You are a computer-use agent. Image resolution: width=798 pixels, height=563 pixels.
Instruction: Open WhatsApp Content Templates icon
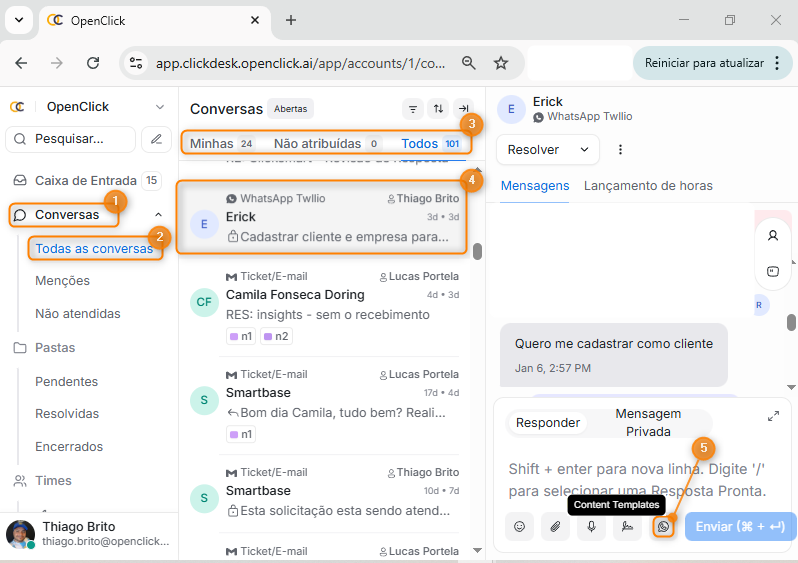click(663, 526)
